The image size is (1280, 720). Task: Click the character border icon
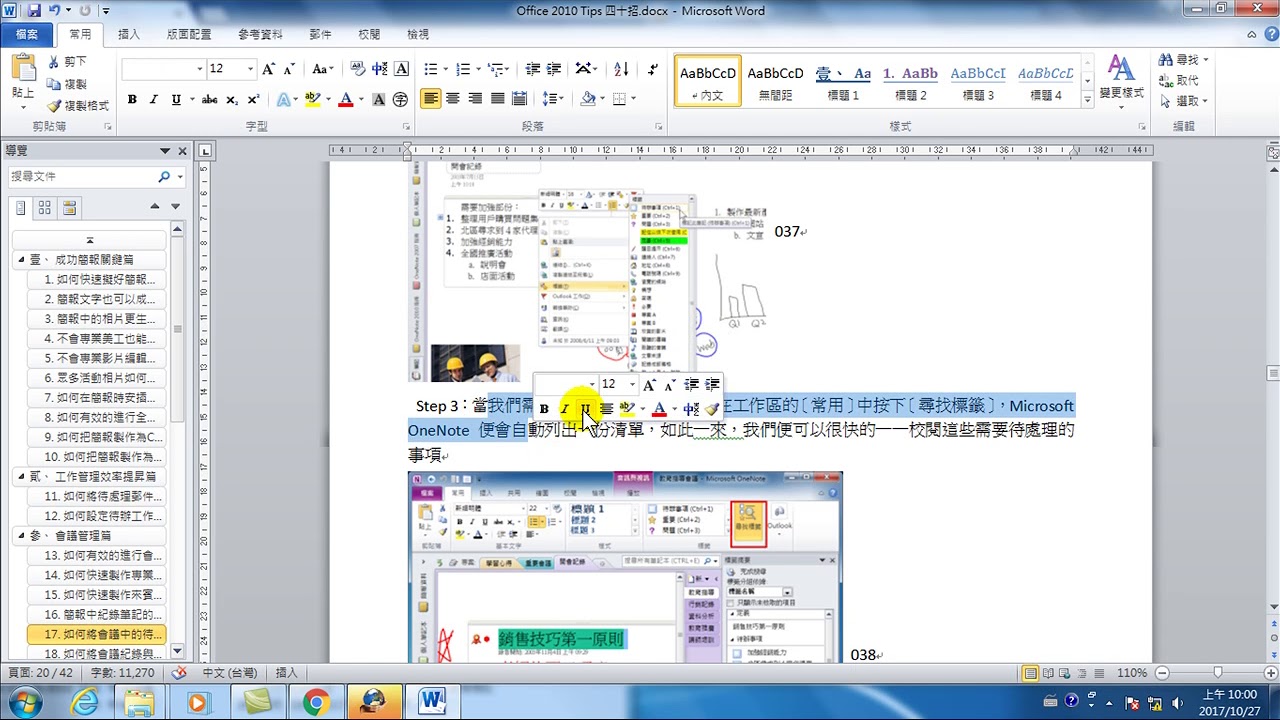401,69
